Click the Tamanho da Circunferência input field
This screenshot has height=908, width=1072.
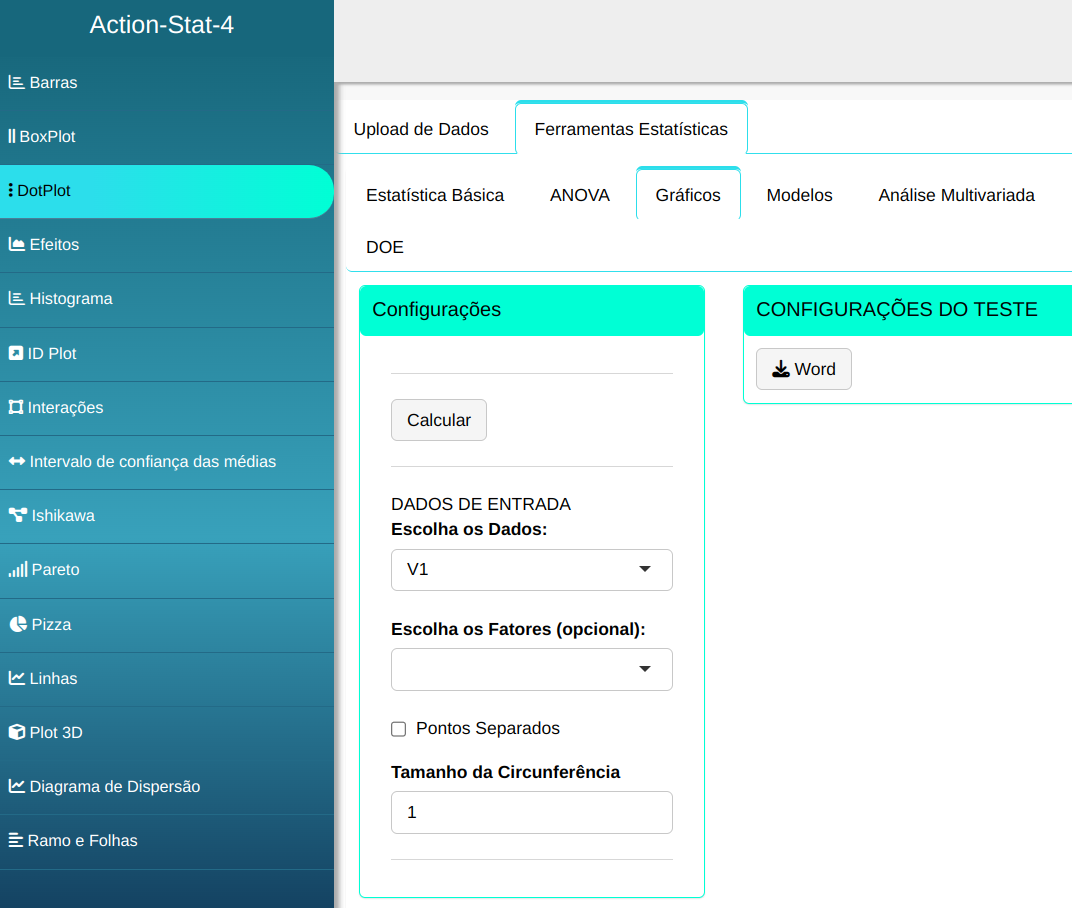coord(531,813)
